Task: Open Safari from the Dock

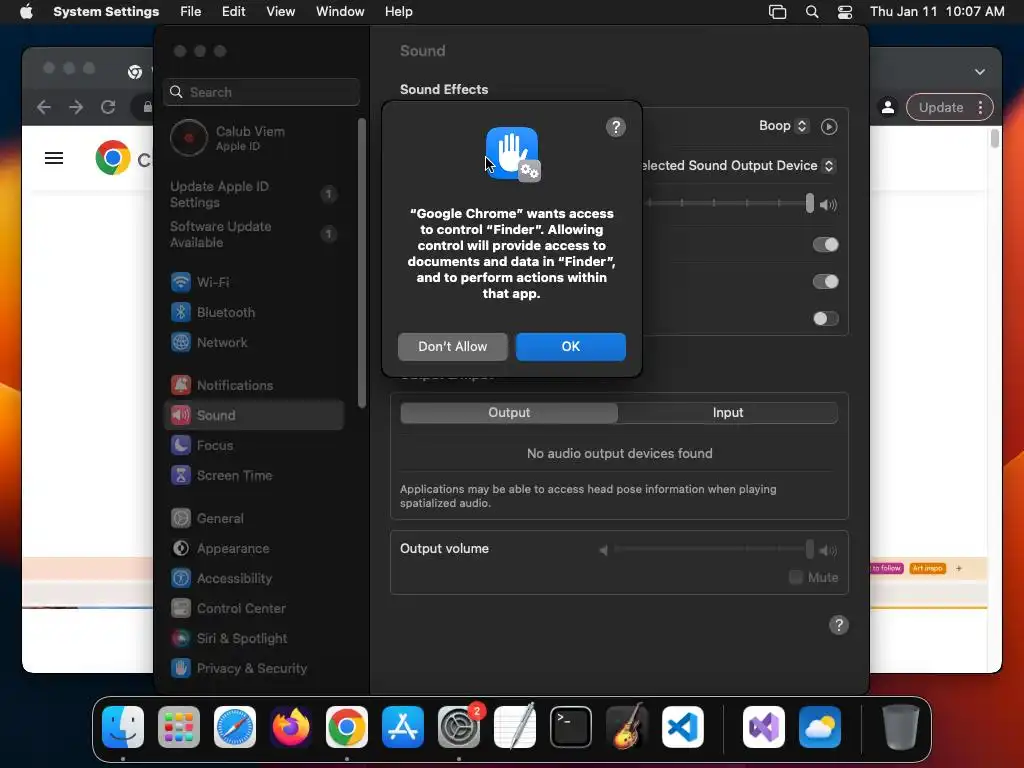Action: point(235,727)
